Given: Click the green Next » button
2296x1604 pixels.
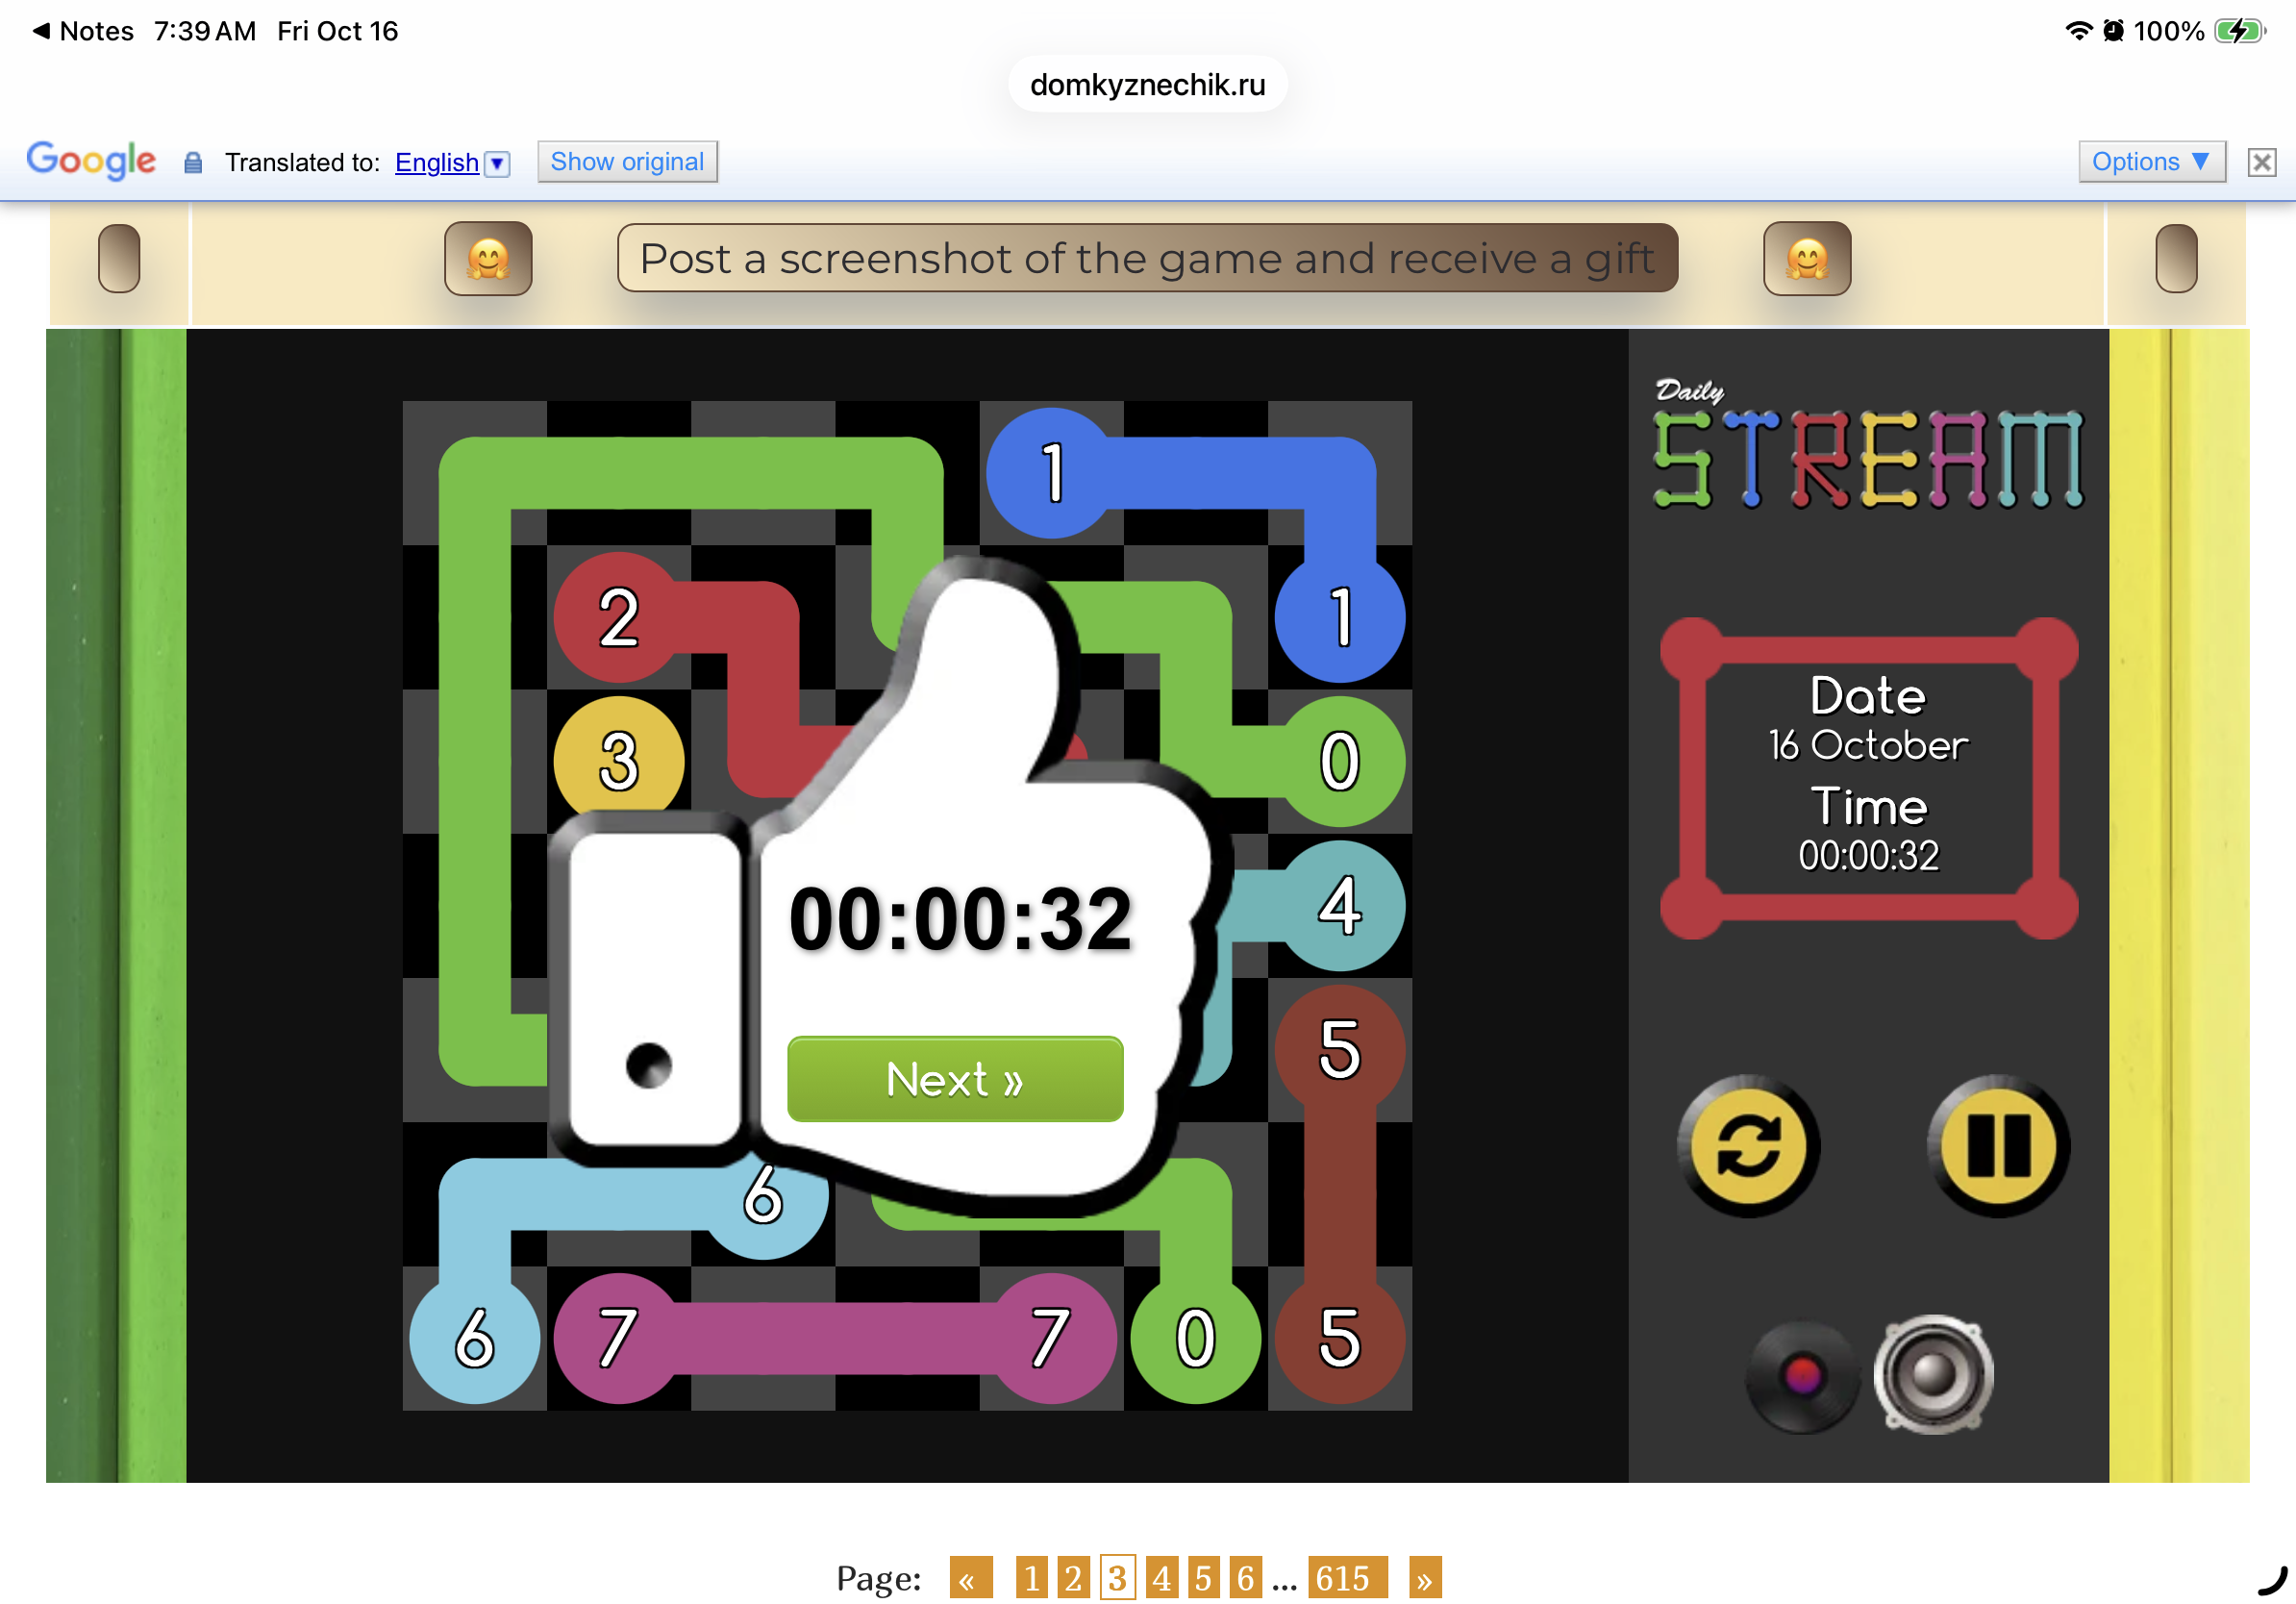Looking at the screenshot, I should click(954, 1079).
